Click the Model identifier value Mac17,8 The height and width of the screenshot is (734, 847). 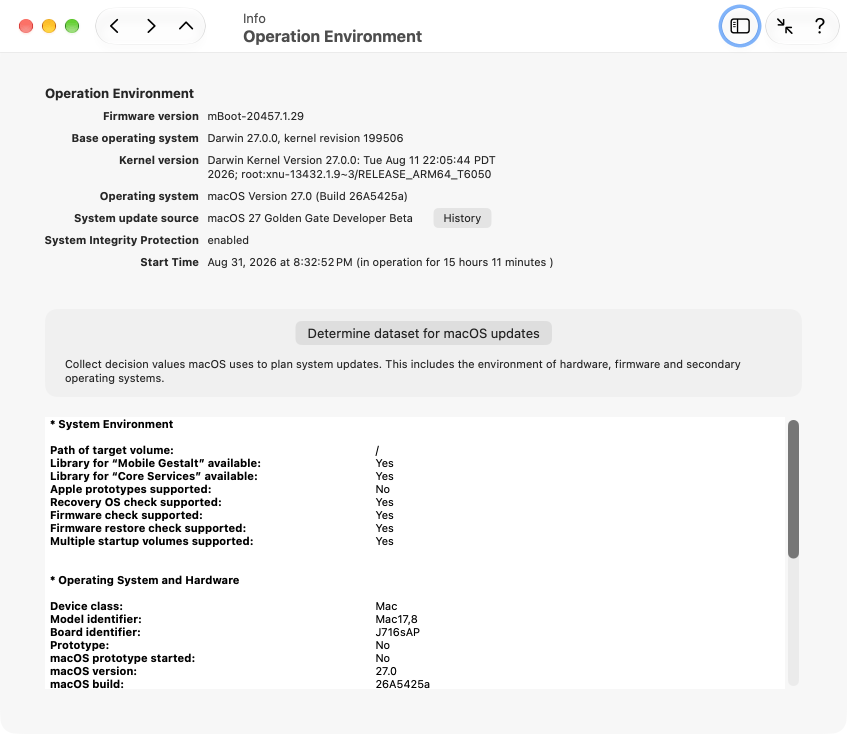396,619
